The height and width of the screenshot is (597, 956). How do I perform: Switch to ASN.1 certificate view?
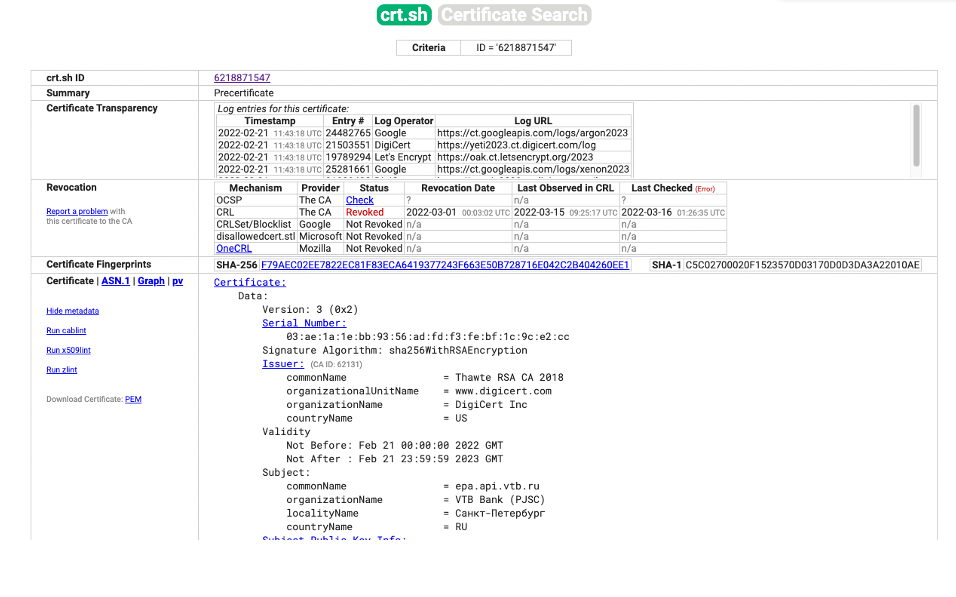(115, 281)
